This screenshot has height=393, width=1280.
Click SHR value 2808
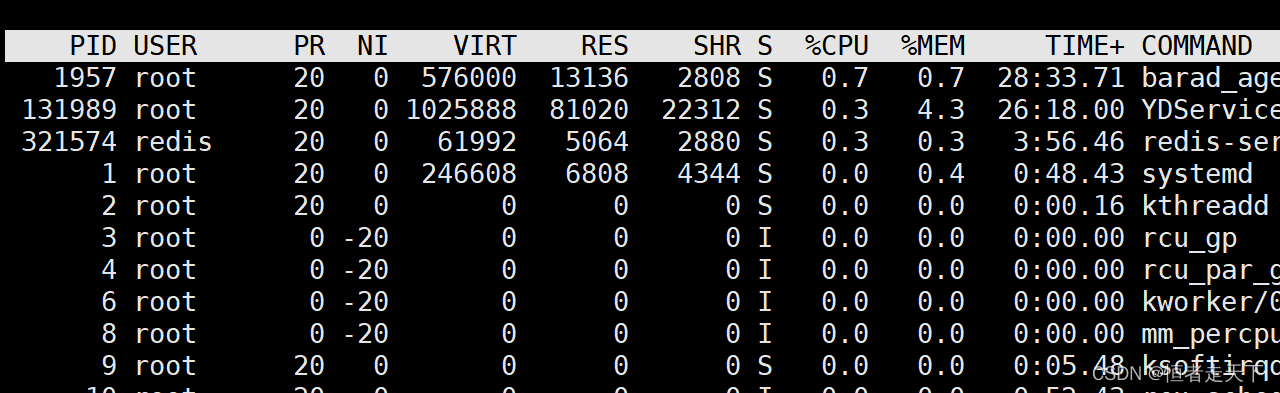[x=709, y=78]
